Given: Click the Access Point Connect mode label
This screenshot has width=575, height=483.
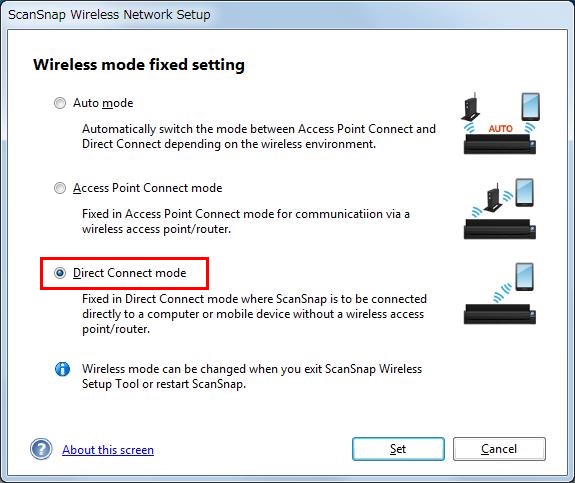Looking at the screenshot, I should [147, 188].
